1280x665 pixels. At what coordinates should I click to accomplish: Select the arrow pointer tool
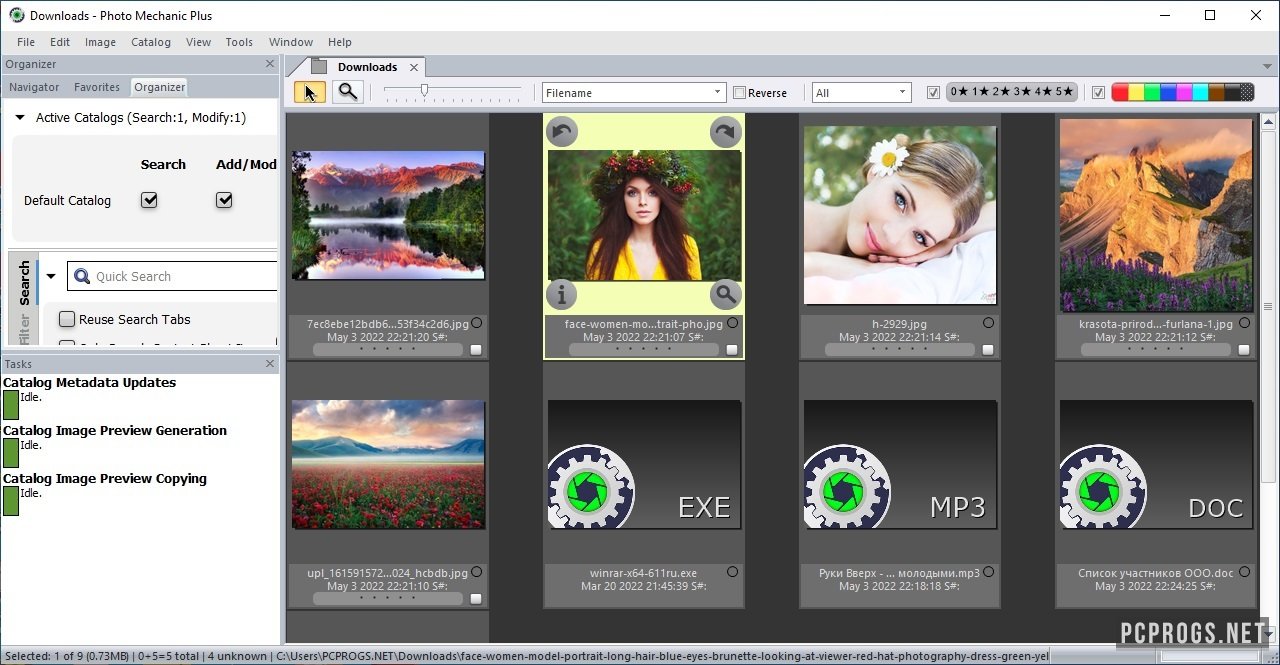point(310,92)
